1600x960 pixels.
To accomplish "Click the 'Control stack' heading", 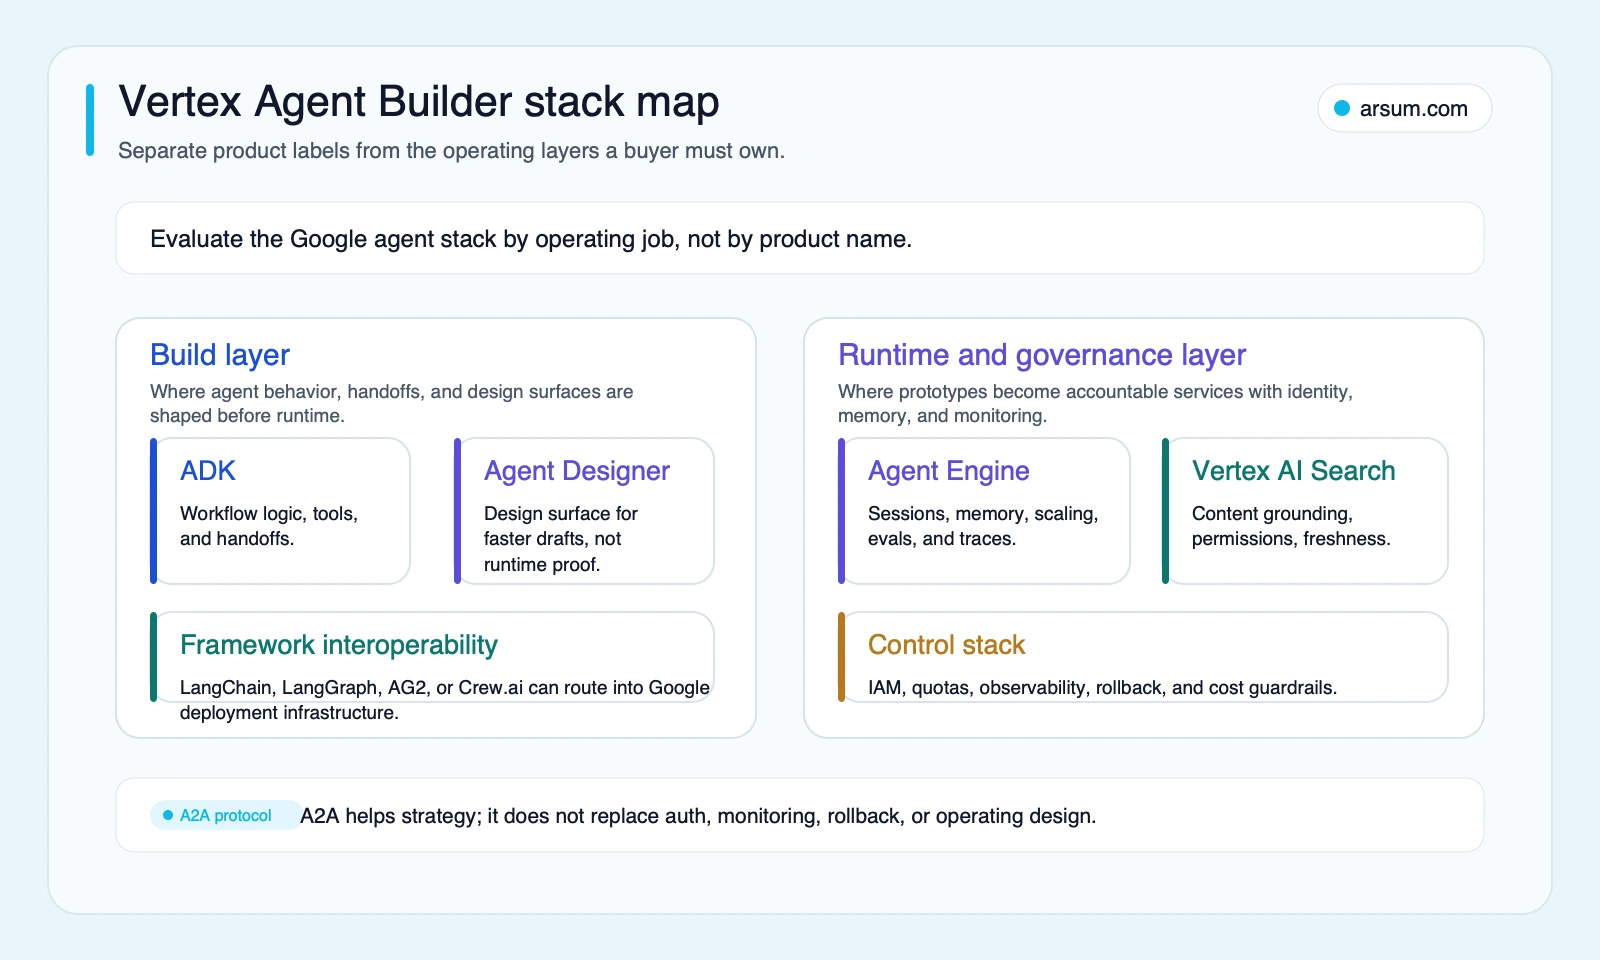I will 947,645.
